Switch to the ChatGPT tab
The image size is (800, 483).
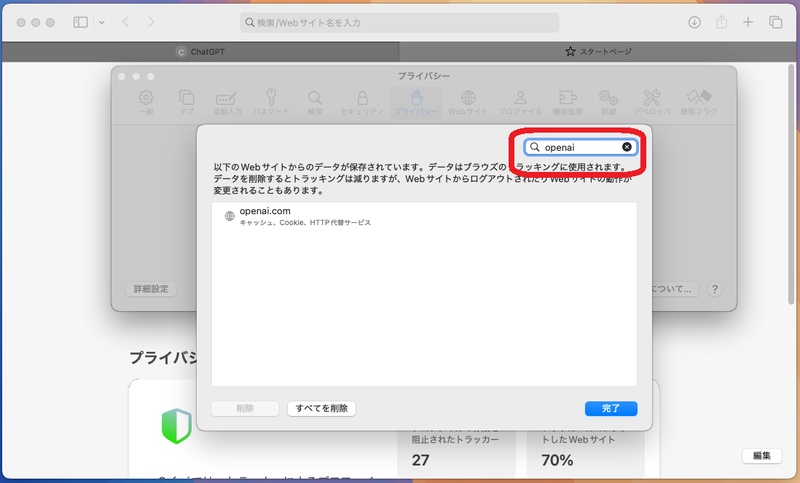(201, 52)
